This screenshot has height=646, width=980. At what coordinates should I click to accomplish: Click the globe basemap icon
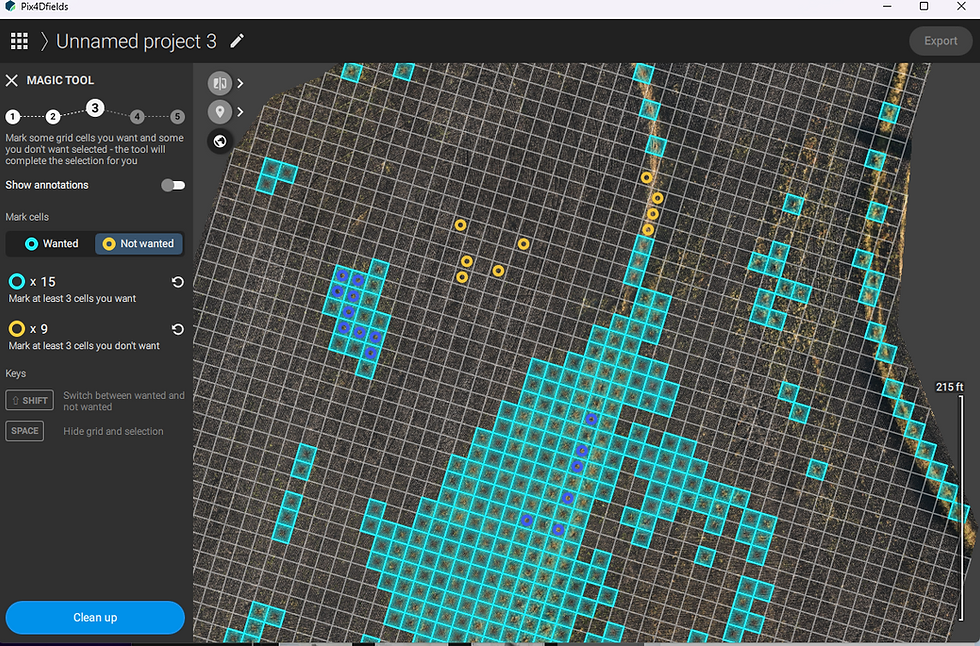tap(219, 141)
